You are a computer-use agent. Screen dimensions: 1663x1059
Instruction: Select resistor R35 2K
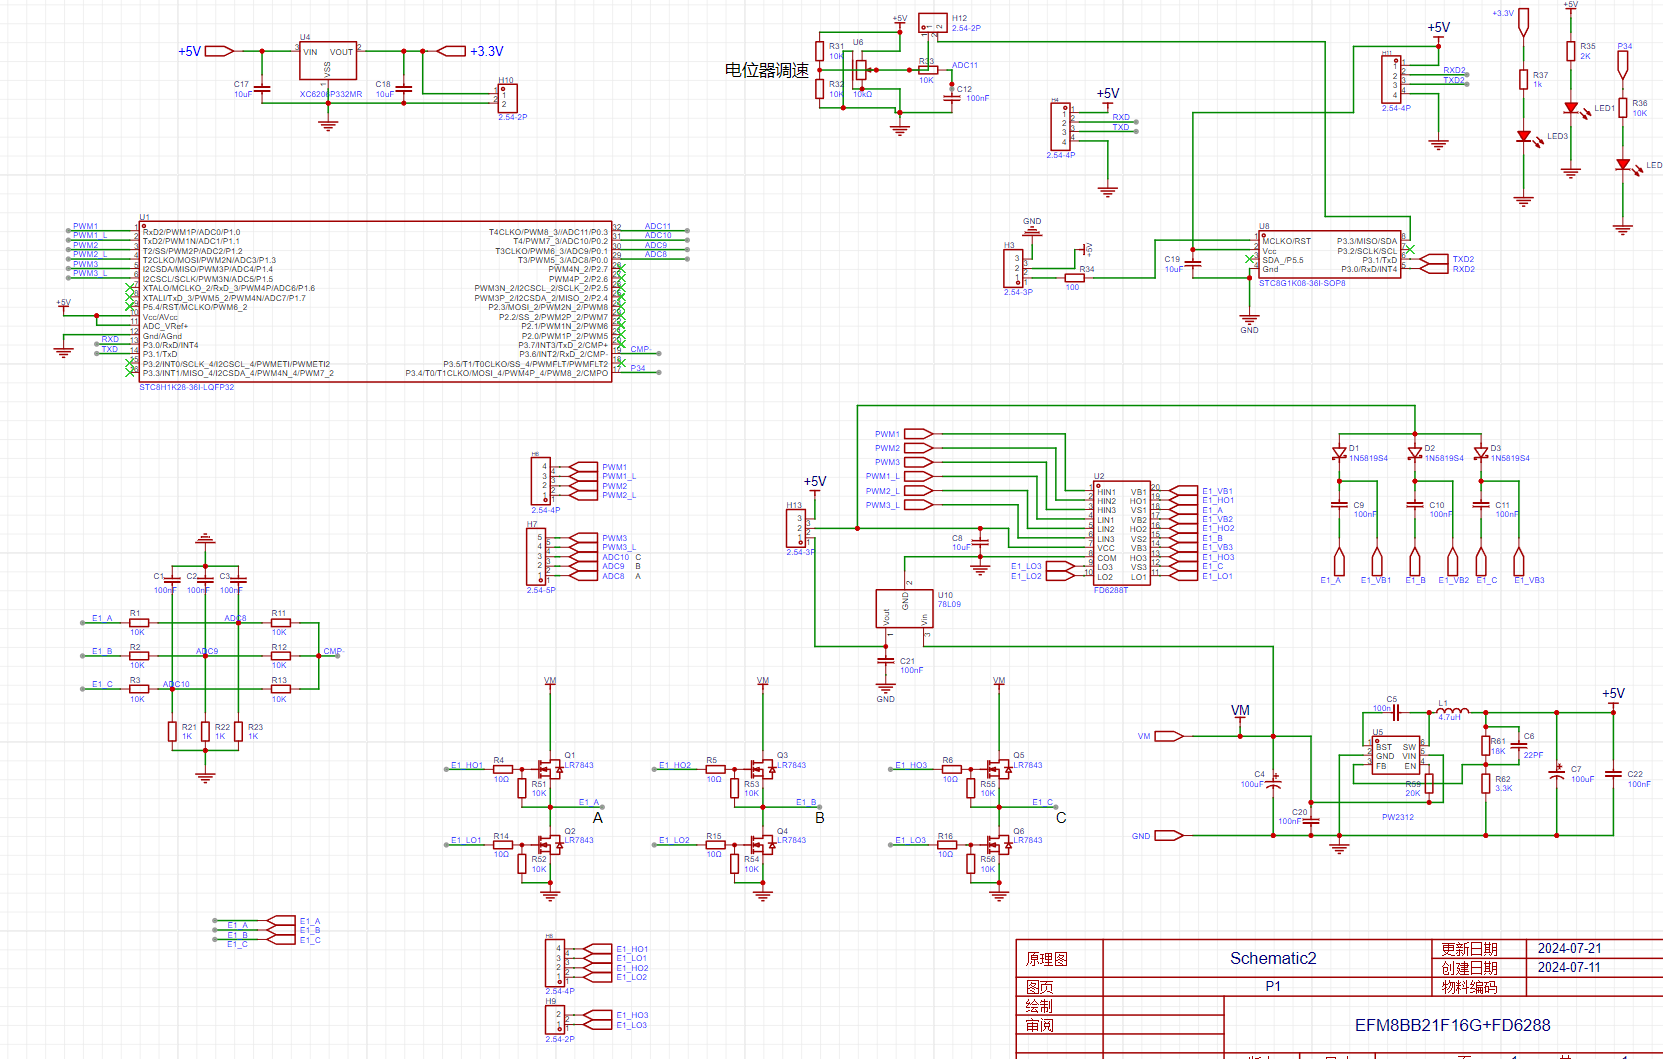1571,50
